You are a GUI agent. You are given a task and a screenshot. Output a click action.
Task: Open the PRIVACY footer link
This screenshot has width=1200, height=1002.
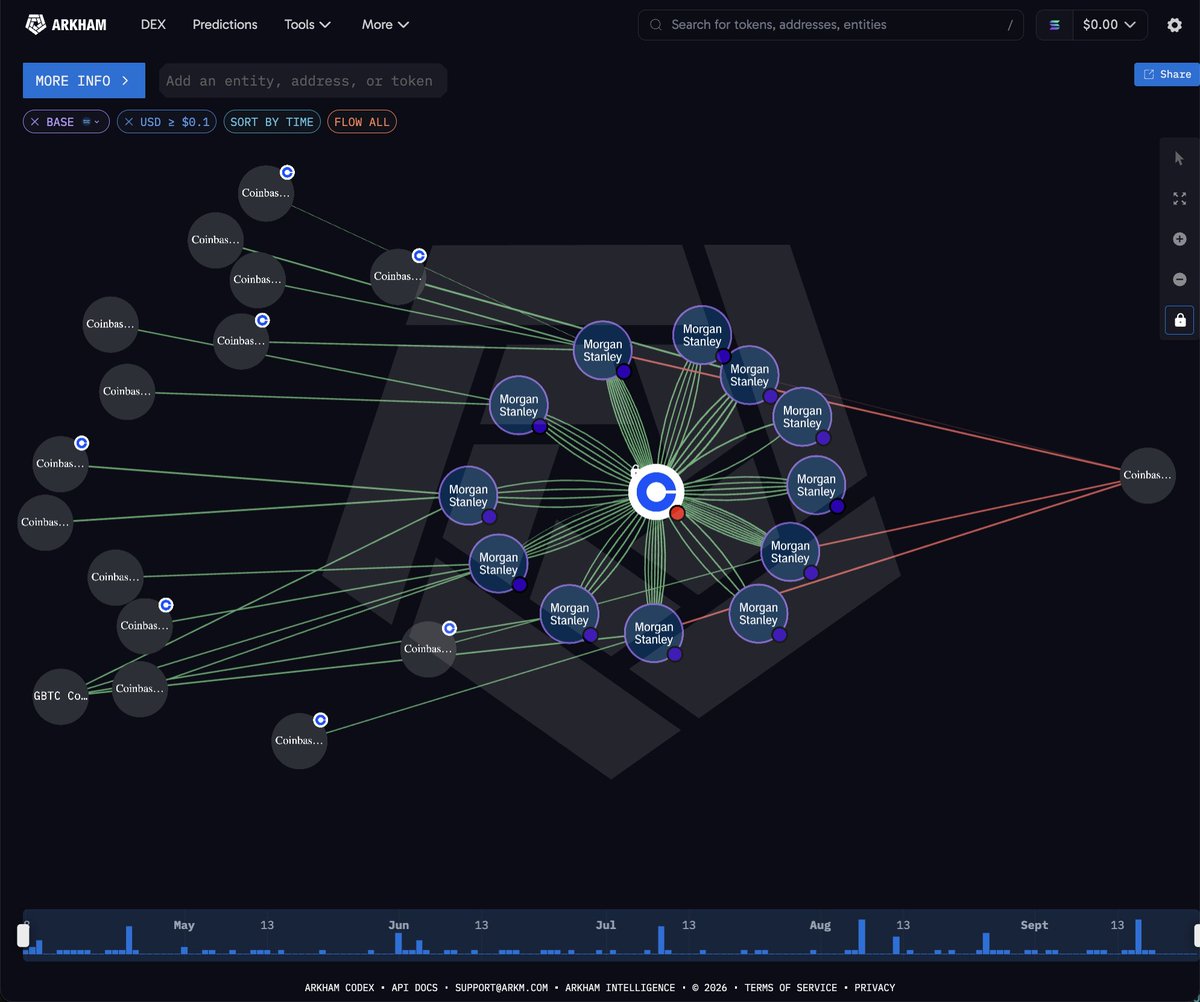coord(875,988)
